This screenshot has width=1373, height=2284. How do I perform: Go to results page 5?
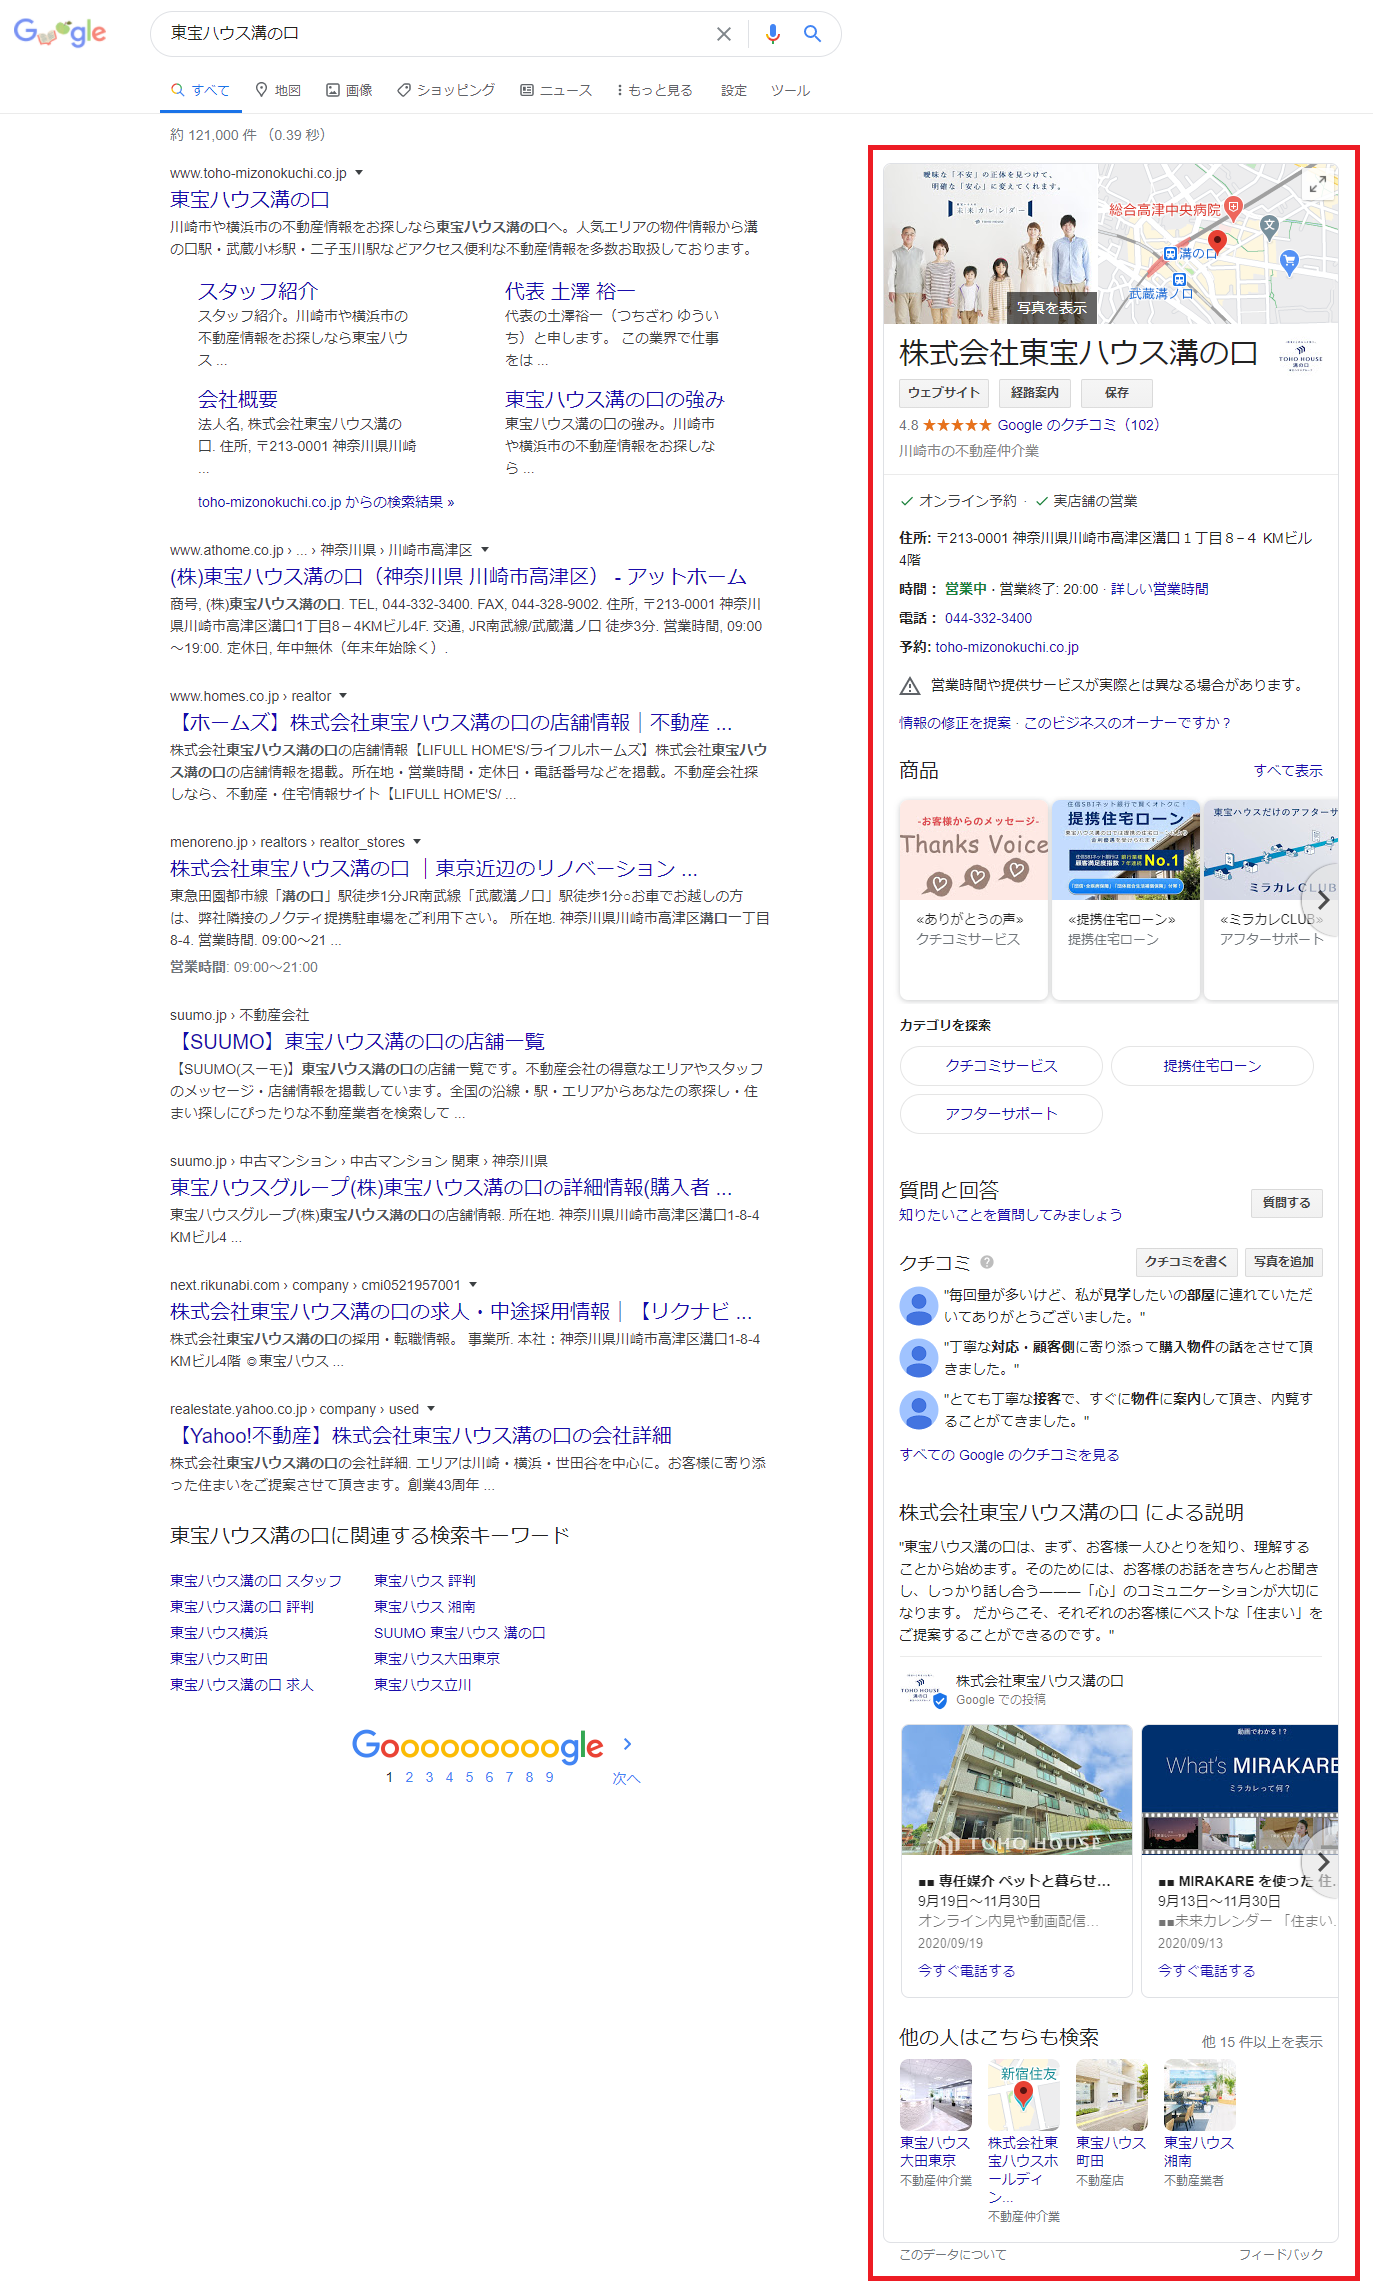pos(469,1777)
